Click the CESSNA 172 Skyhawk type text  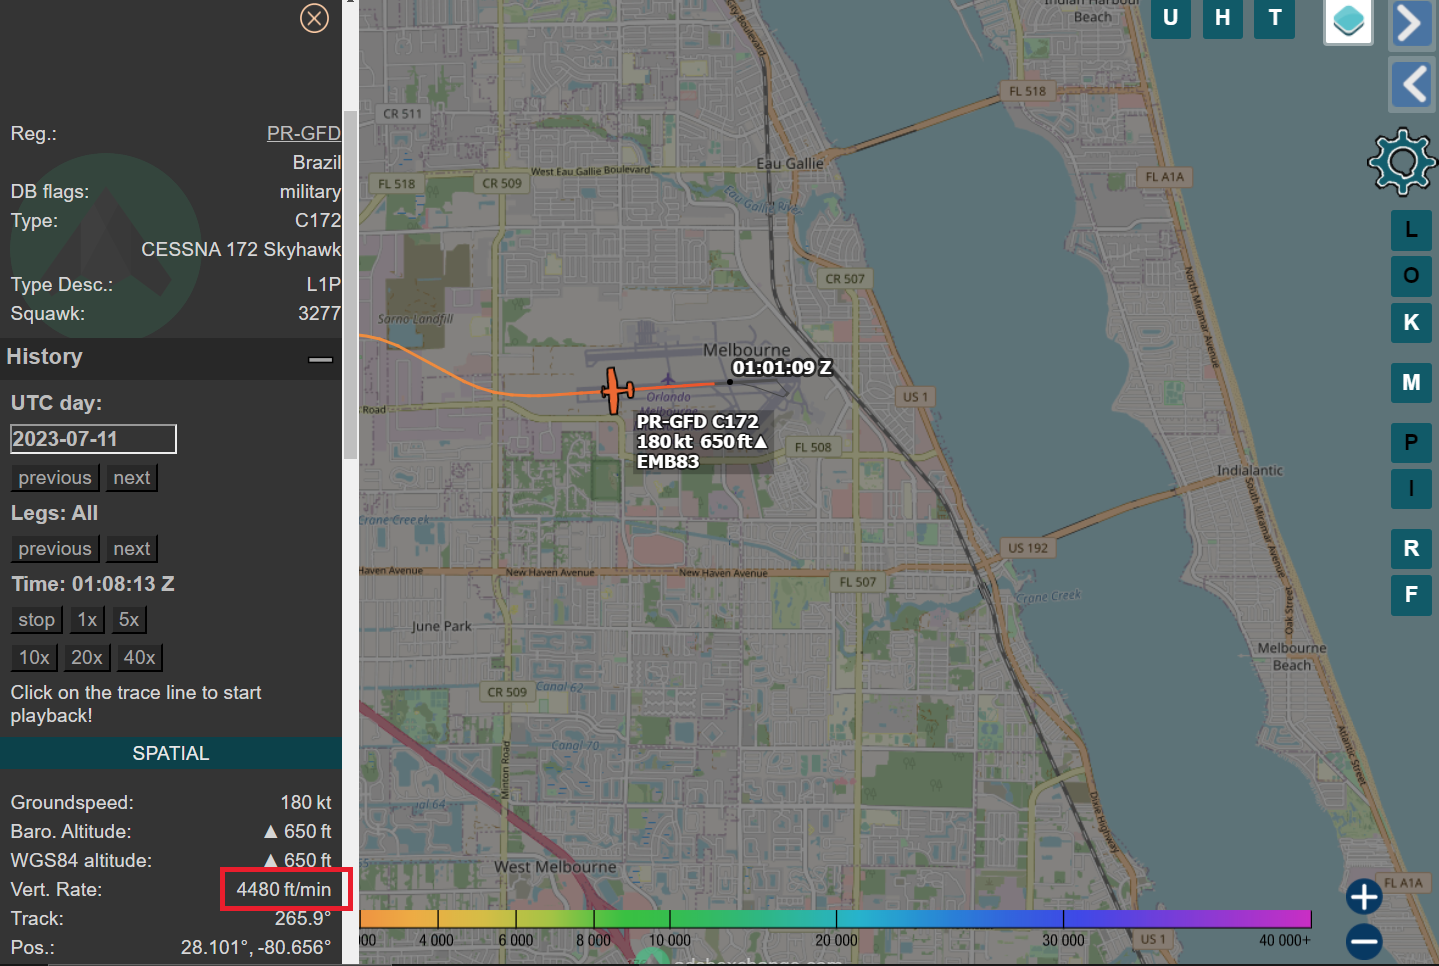(241, 250)
